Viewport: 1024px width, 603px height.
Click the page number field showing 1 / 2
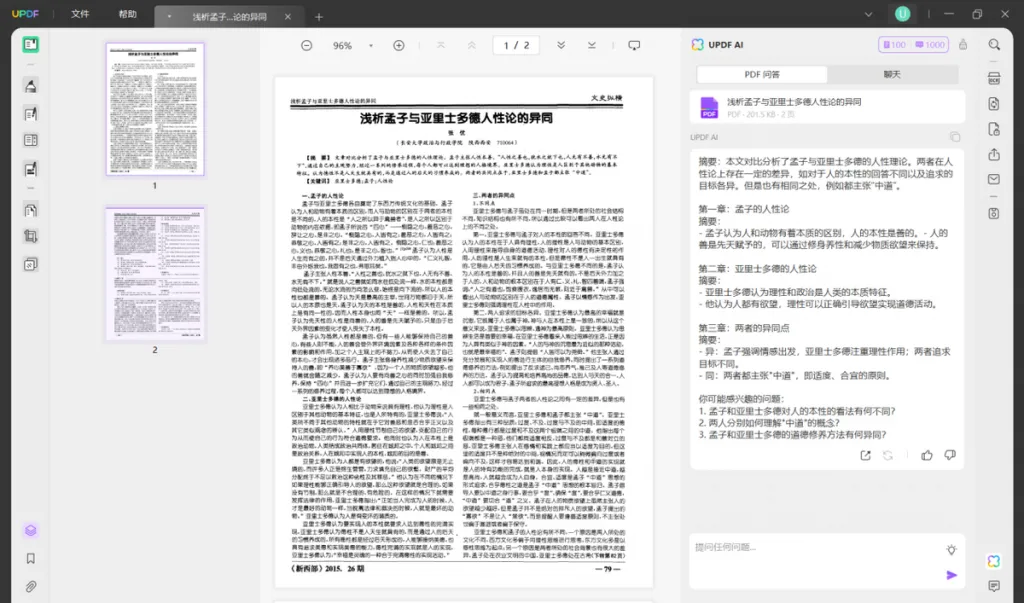[516, 45]
